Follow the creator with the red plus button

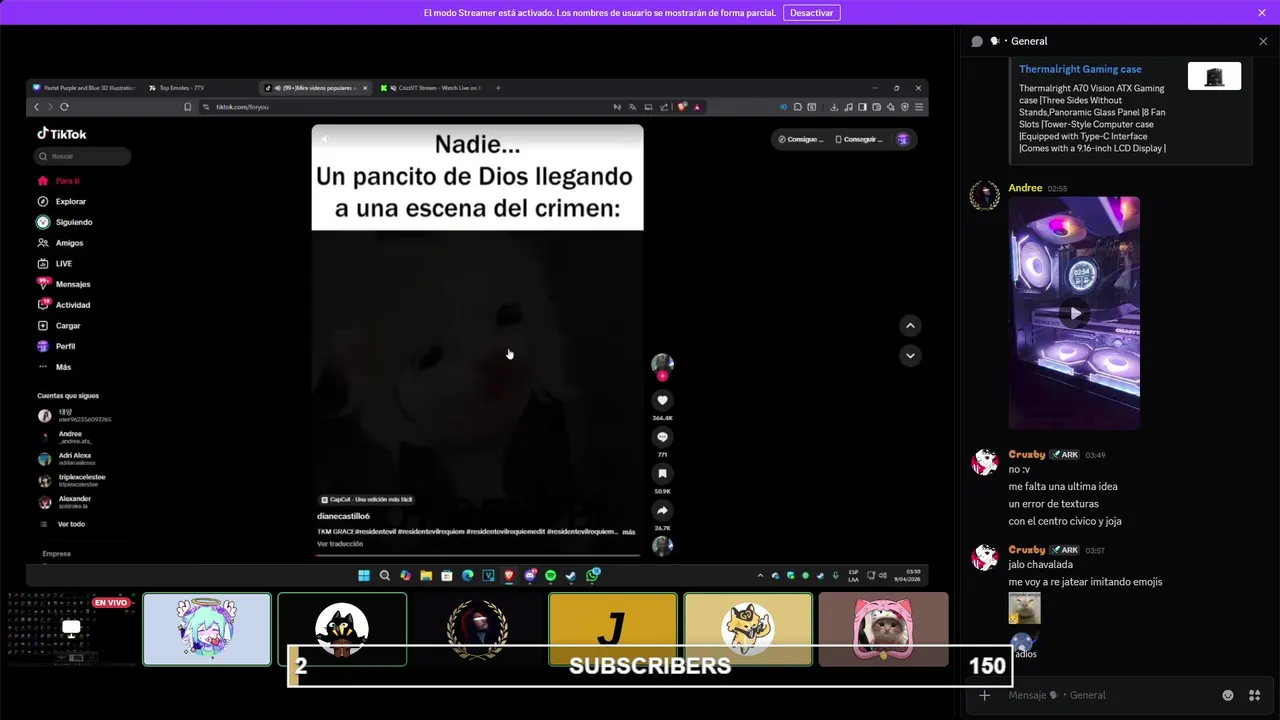662,376
